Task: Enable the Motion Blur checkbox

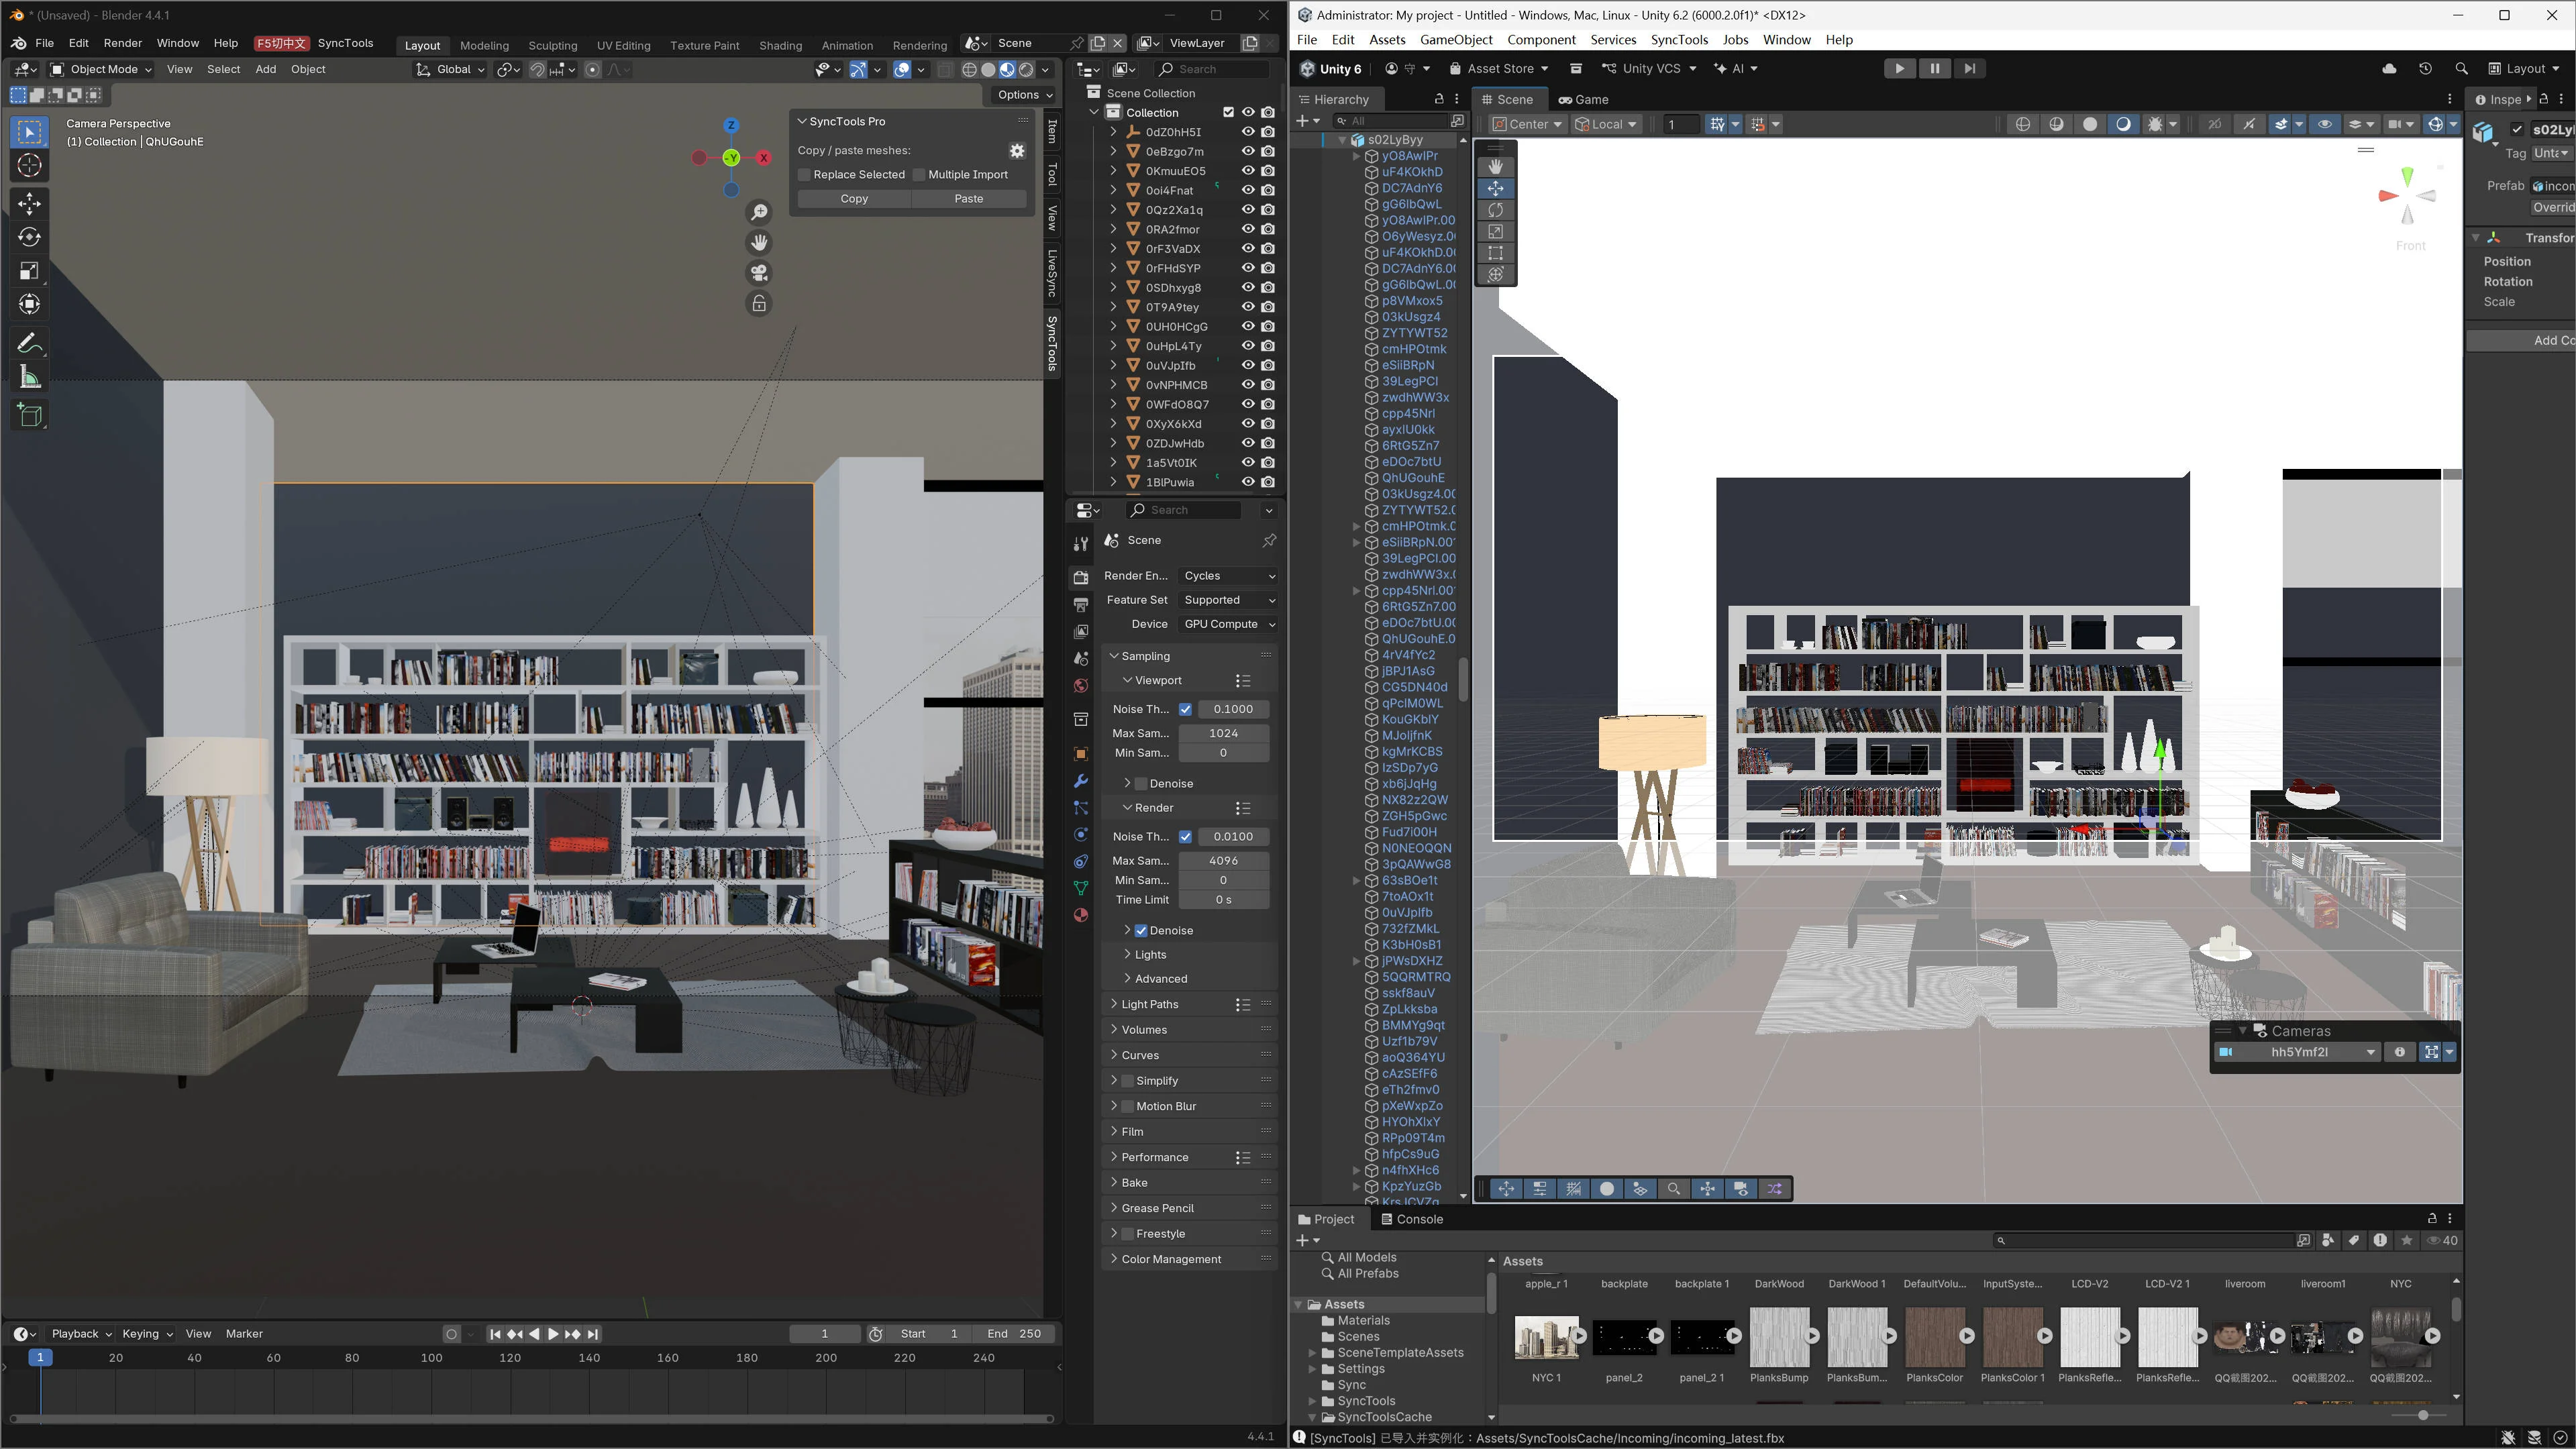Action: click(1127, 1107)
